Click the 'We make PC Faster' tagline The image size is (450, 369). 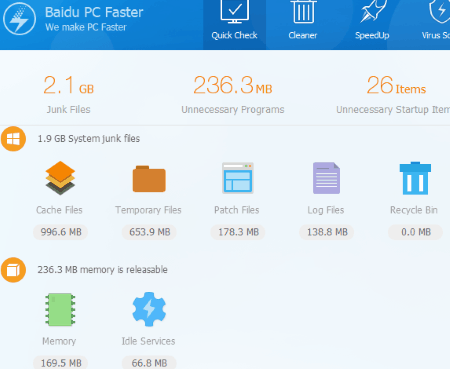[86, 27]
